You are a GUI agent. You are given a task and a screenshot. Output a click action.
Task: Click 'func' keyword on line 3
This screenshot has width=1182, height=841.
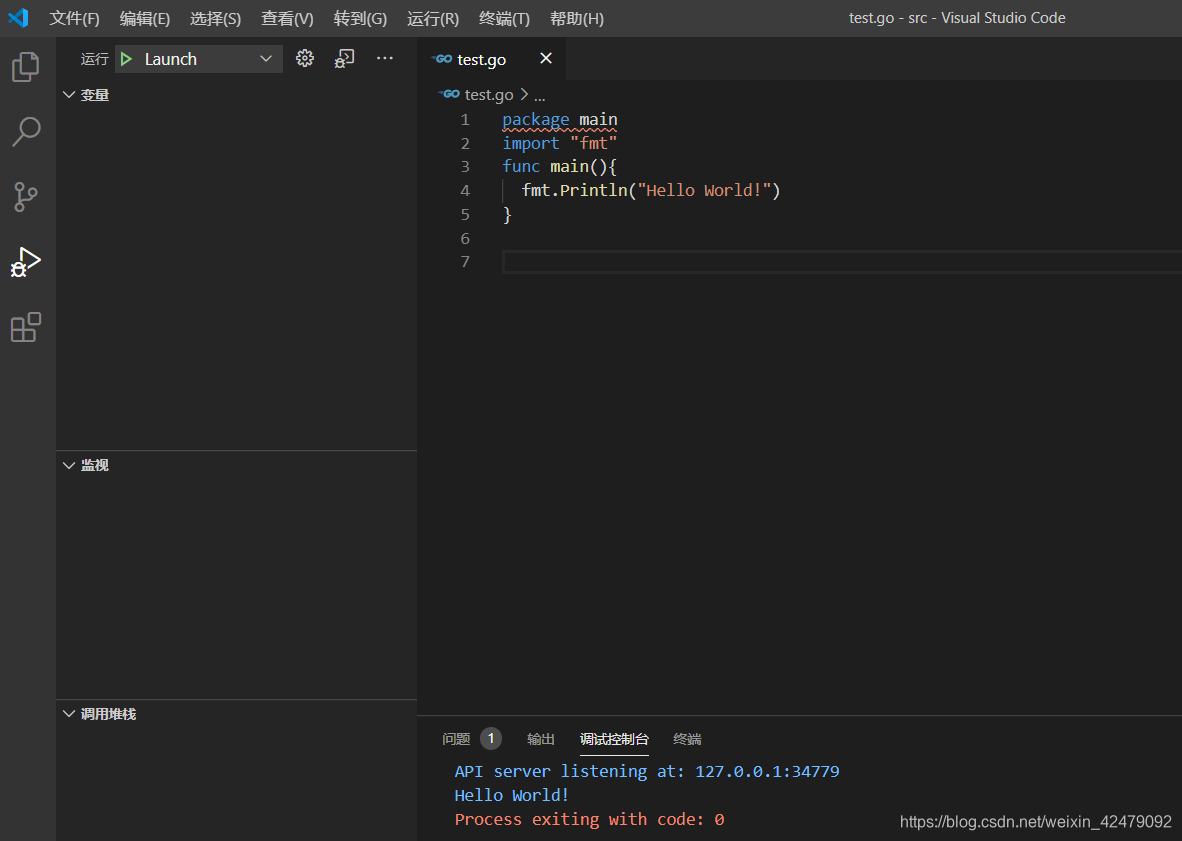[522, 167]
